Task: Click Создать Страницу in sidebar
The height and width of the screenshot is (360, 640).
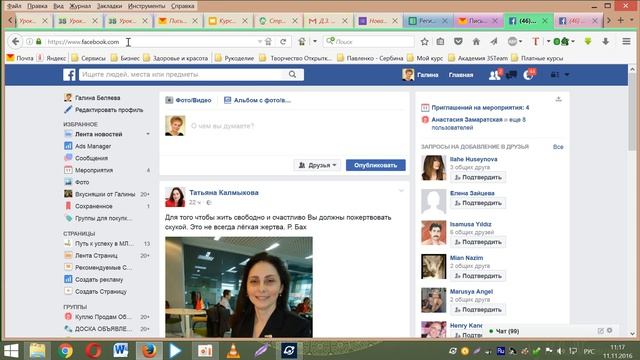Action: click(100, 291)
